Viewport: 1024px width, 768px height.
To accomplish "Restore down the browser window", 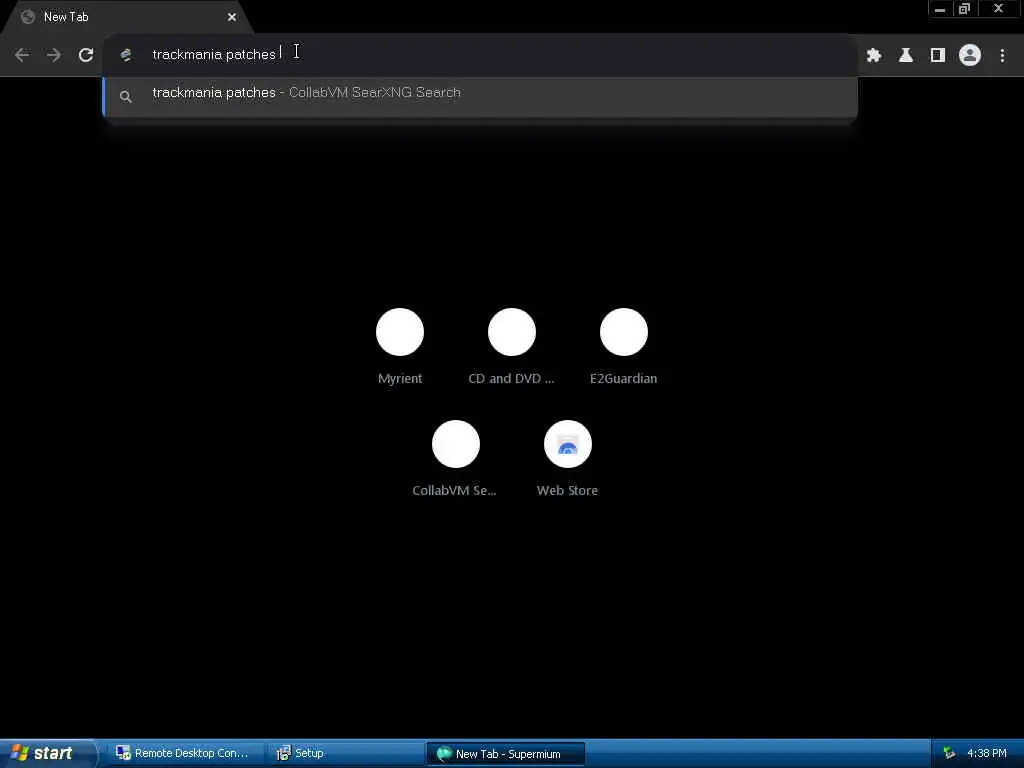I will click(964, 9).
